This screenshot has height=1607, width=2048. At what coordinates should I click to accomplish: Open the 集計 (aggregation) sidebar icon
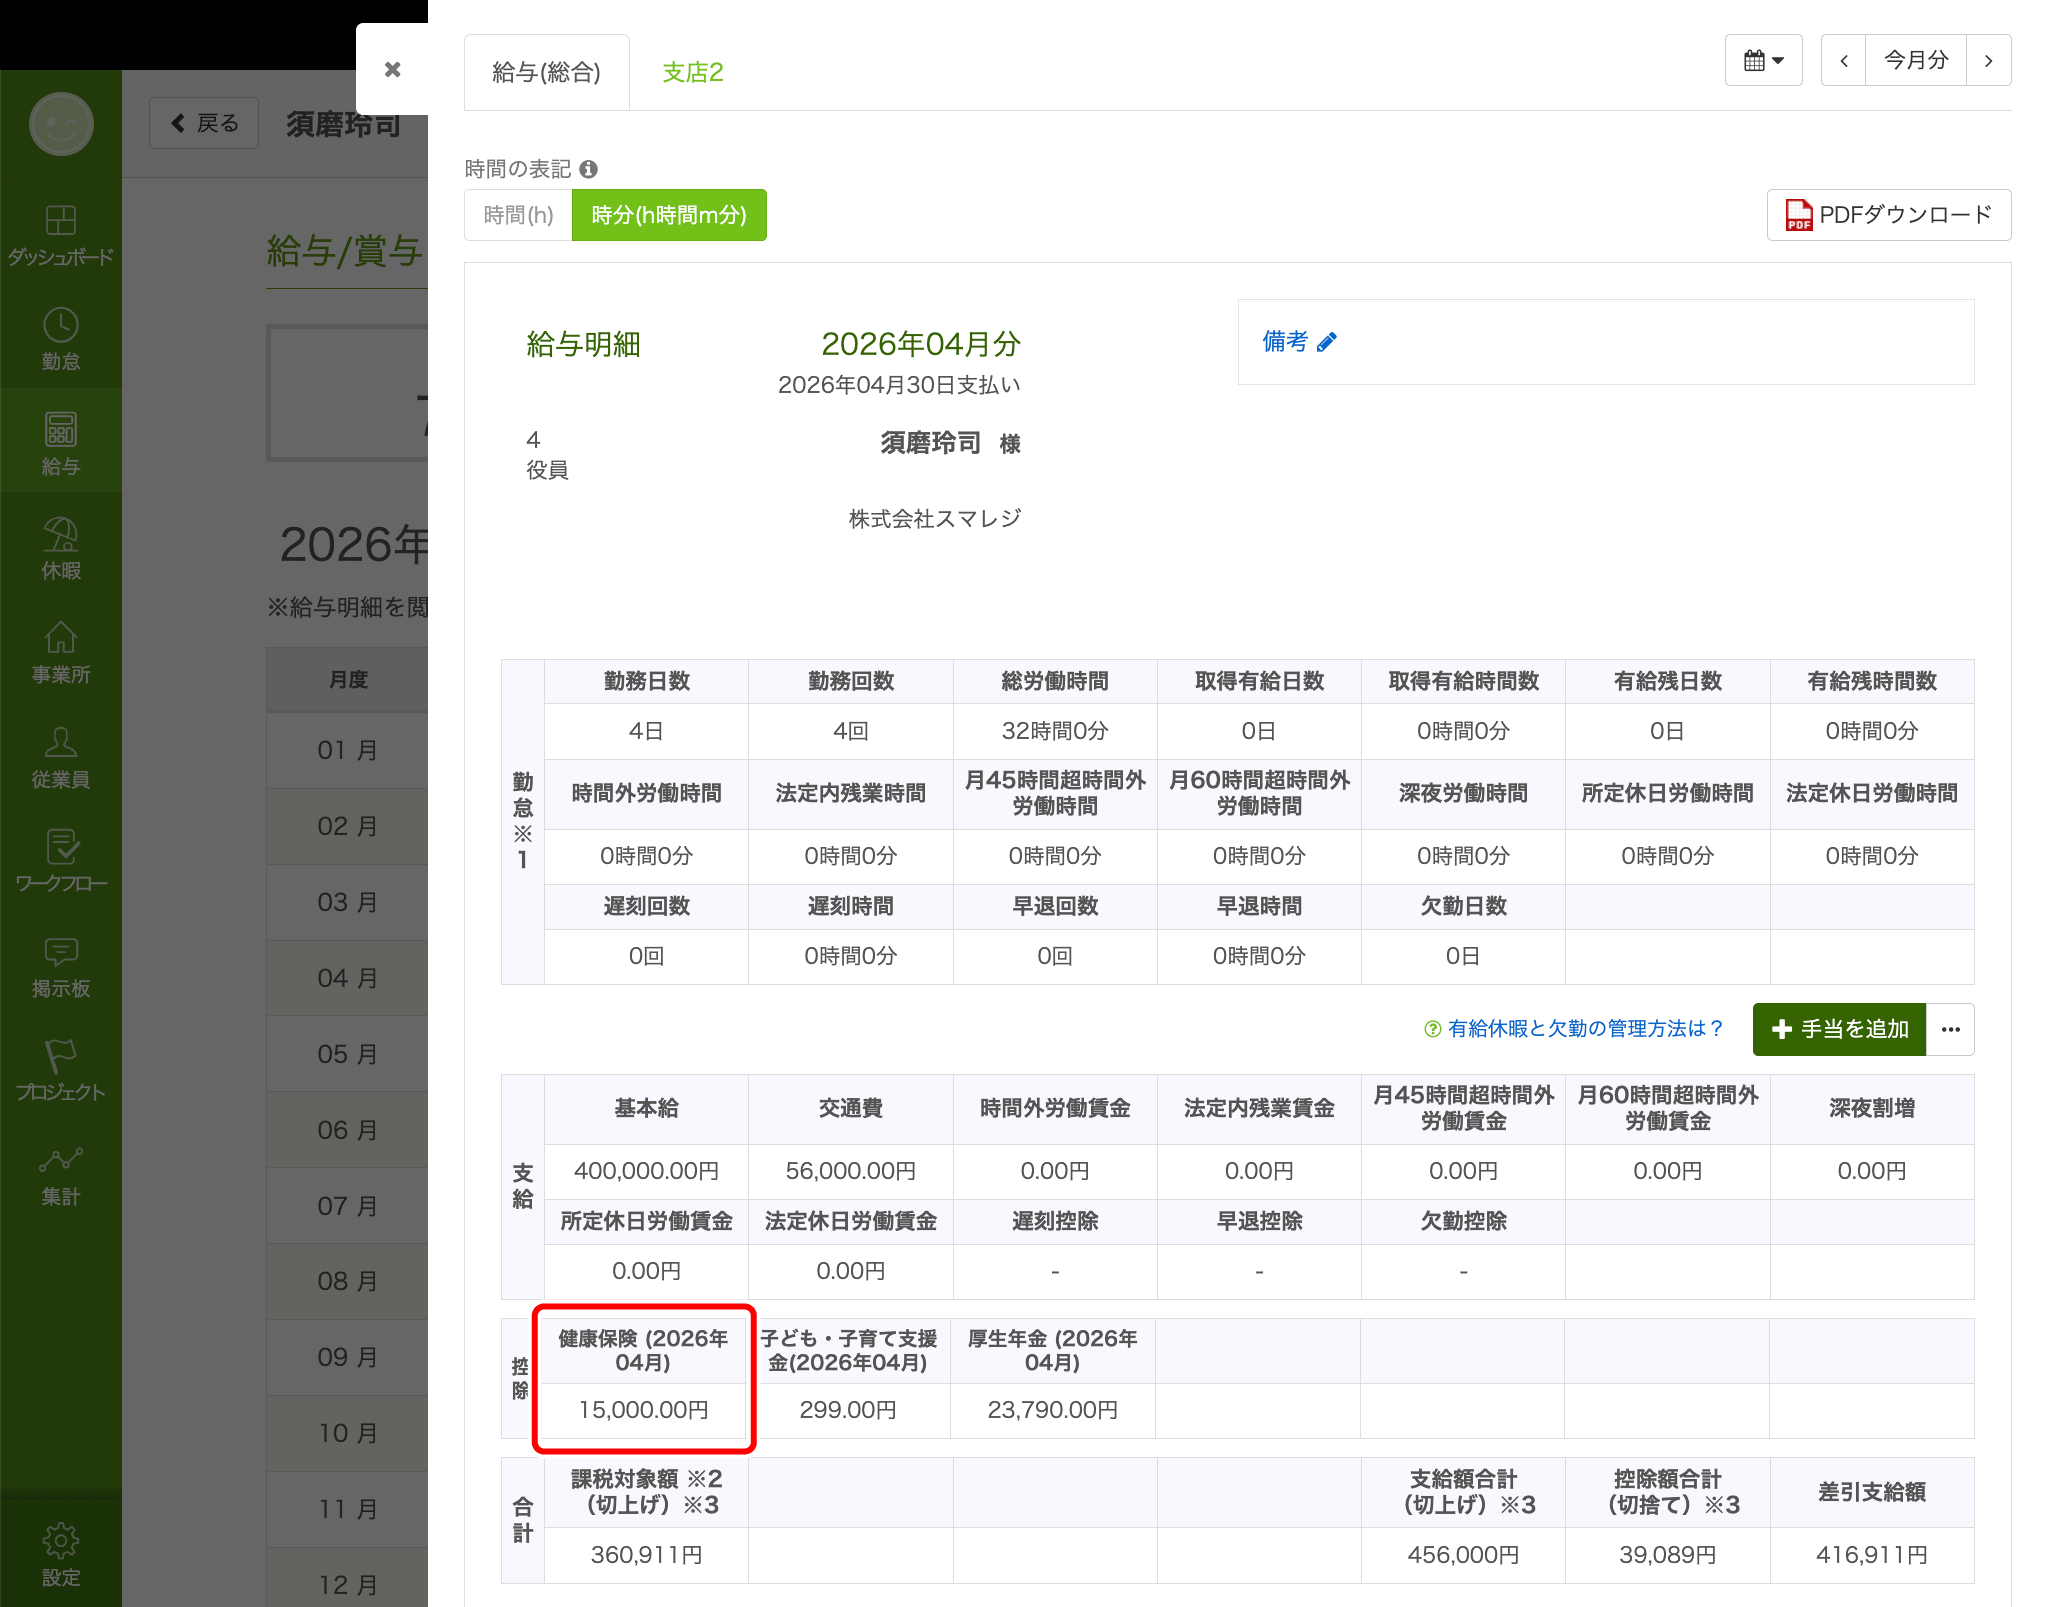tap(61, 1172)
